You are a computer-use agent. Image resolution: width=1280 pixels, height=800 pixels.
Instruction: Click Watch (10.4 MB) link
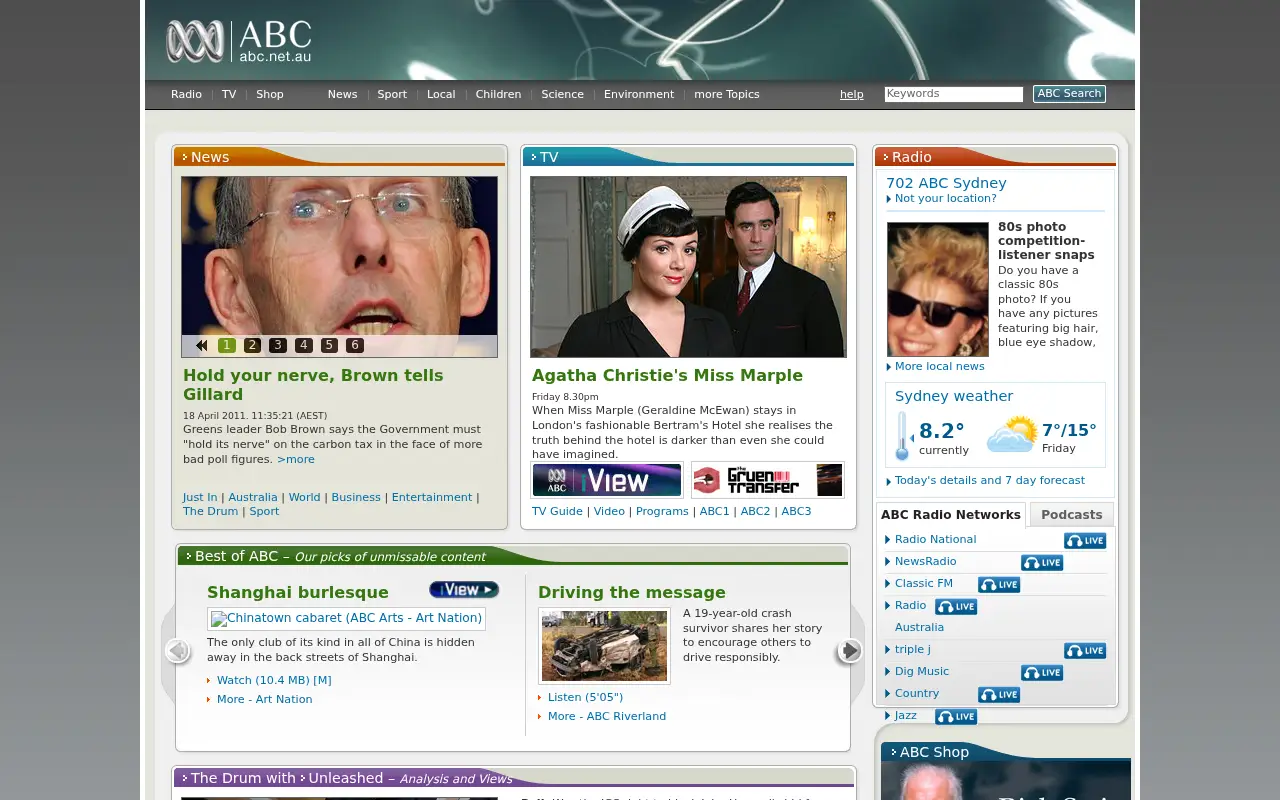tap(274, 680)
